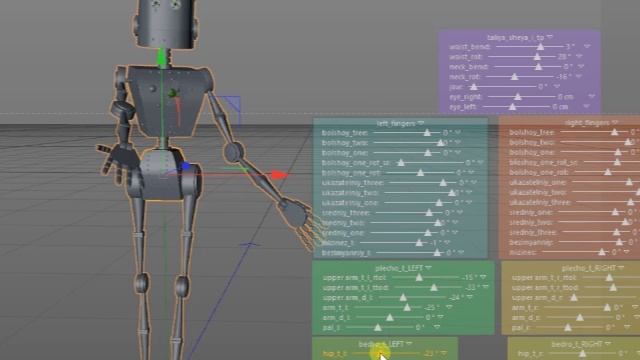Open the eye_right value arrow menu
This screenshot has width=640, height=360.
[x=591, y=97]
